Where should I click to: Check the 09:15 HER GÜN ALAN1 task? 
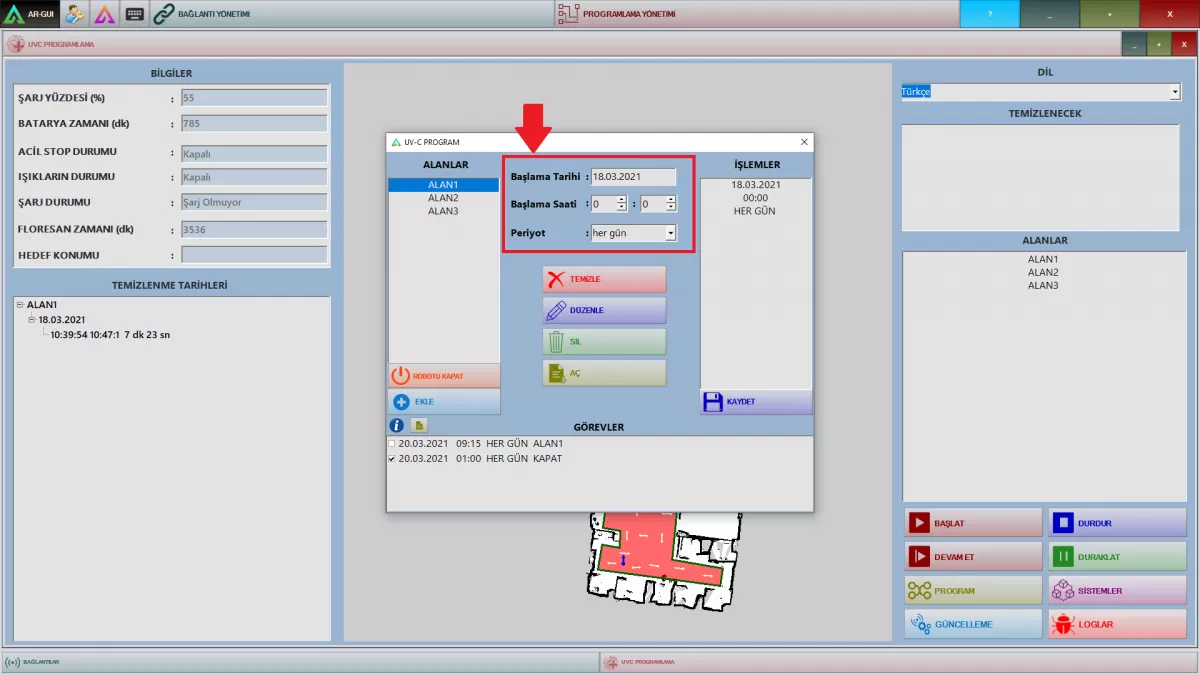pyautogui.click(x=392, y=444)
